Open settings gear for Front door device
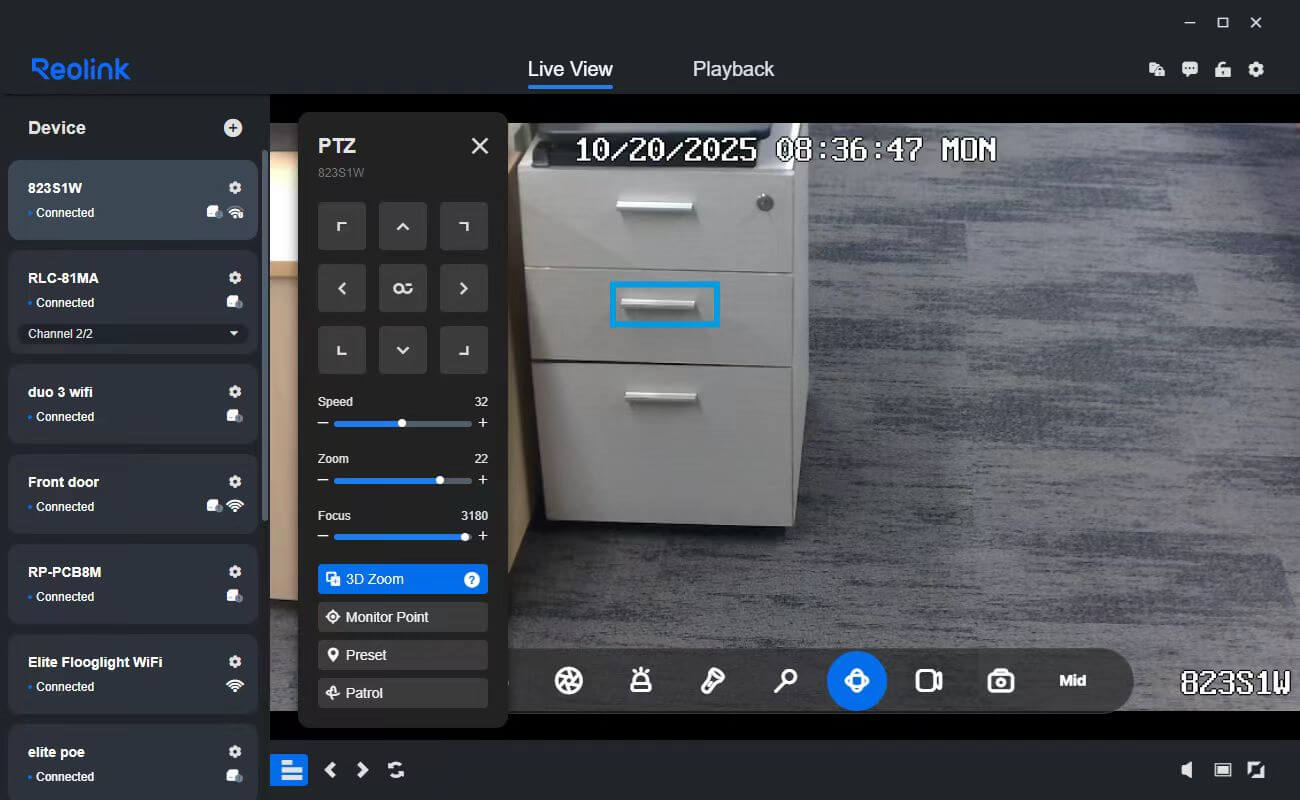 [235, 482]
